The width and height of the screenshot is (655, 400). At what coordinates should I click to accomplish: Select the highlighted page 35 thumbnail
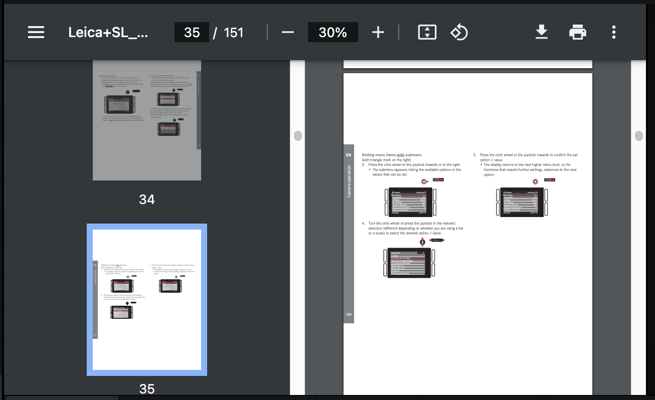click(x=147, y=300)
